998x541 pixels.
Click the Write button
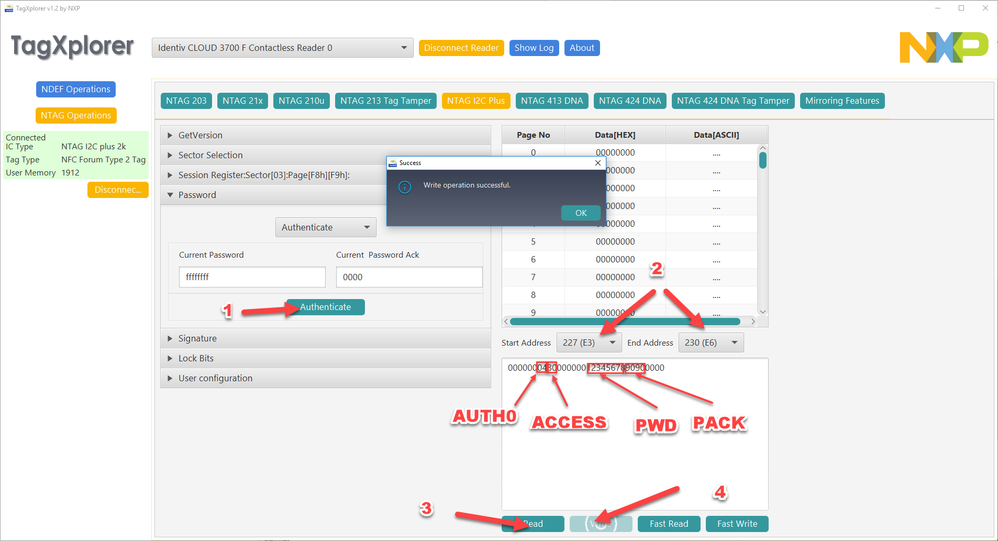pyautogui.click(x=601, y=524)
